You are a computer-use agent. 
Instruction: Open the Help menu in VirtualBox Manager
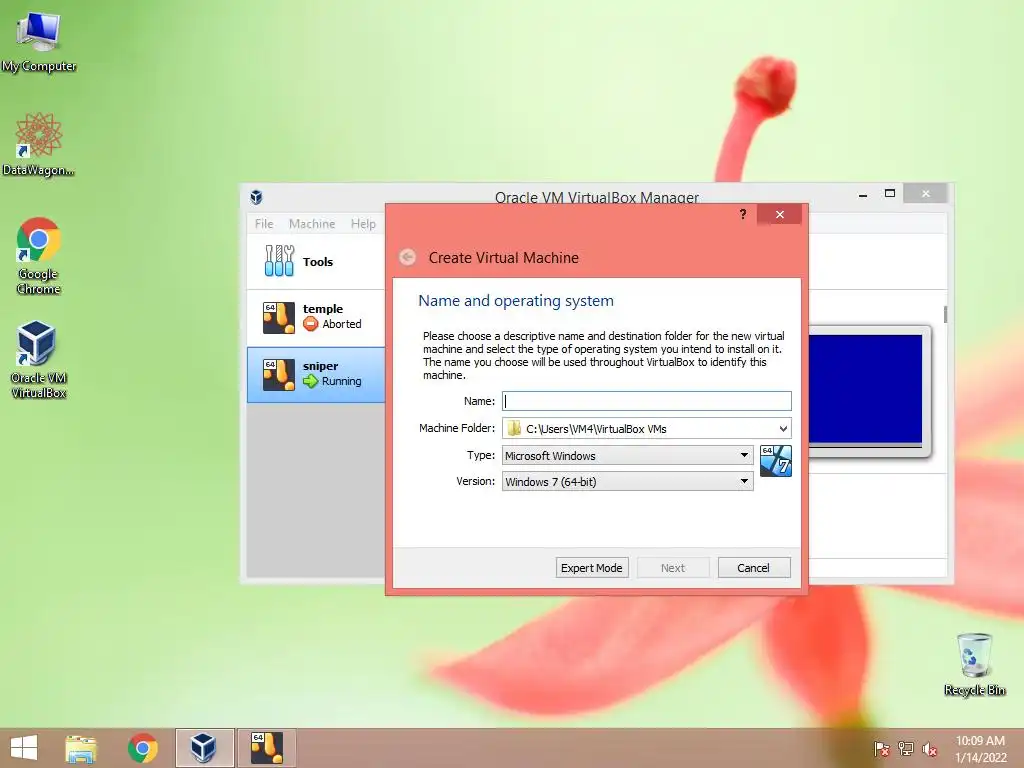tap(363, 223)
